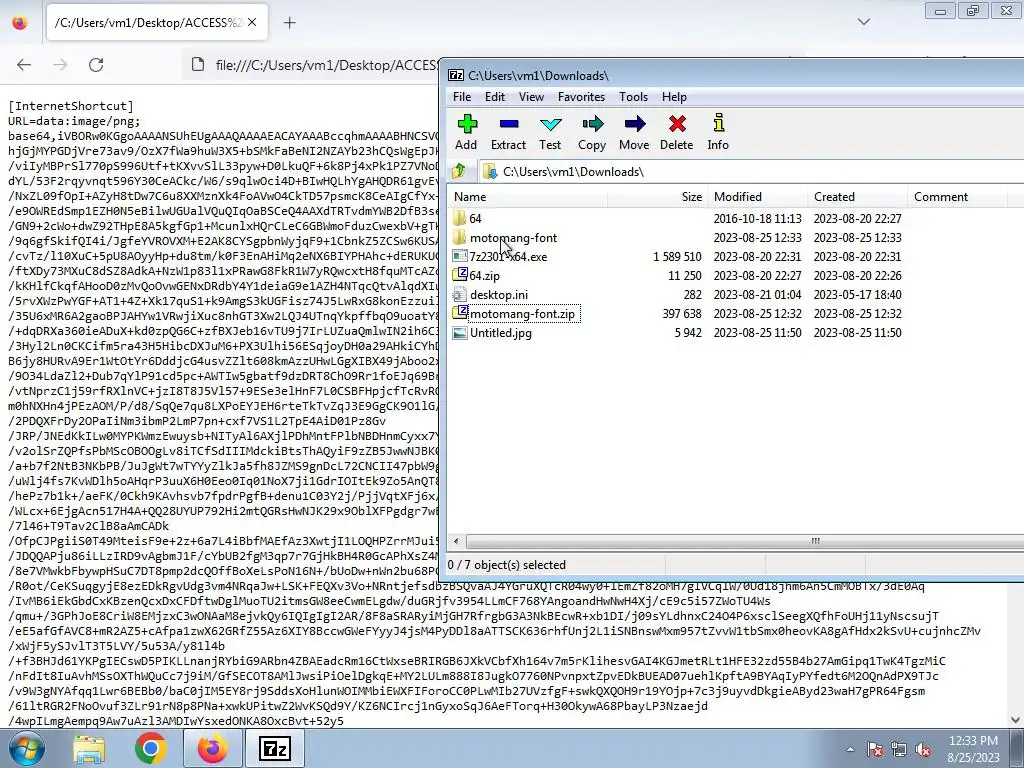Click the 2016-10-18 11:13 modified date
This screenshot has width=1024, height=768.
pos(758,218)
